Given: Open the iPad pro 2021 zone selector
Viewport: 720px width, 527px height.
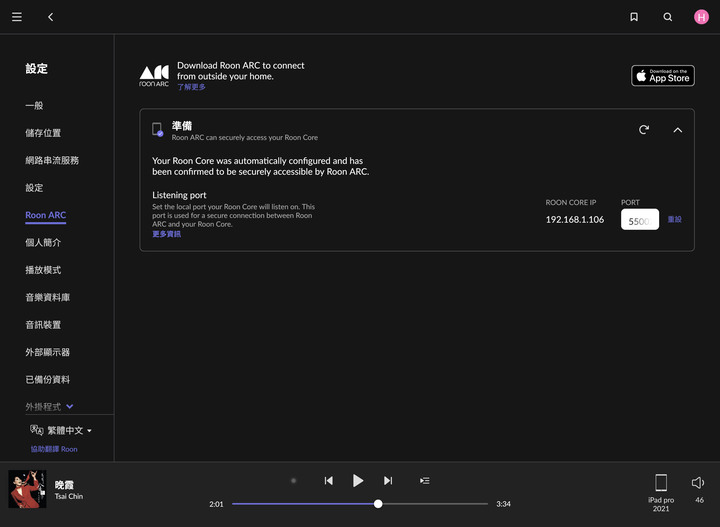Looking at the screenshot, I should click(661, 493).
